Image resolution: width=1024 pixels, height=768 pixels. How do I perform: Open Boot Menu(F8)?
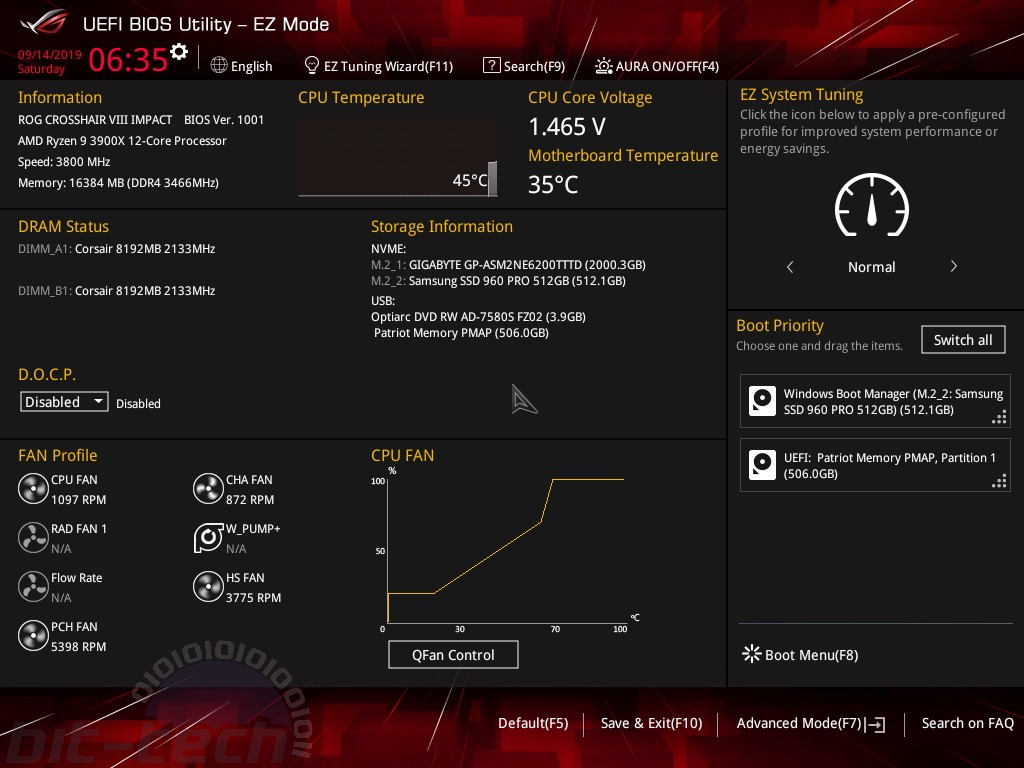tap(811, 654)
